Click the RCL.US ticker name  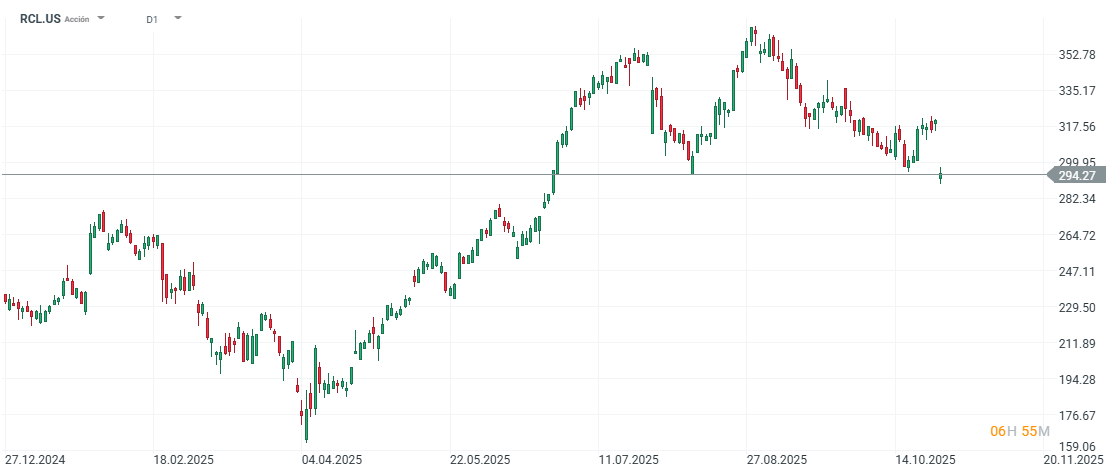tap(40, 18)
